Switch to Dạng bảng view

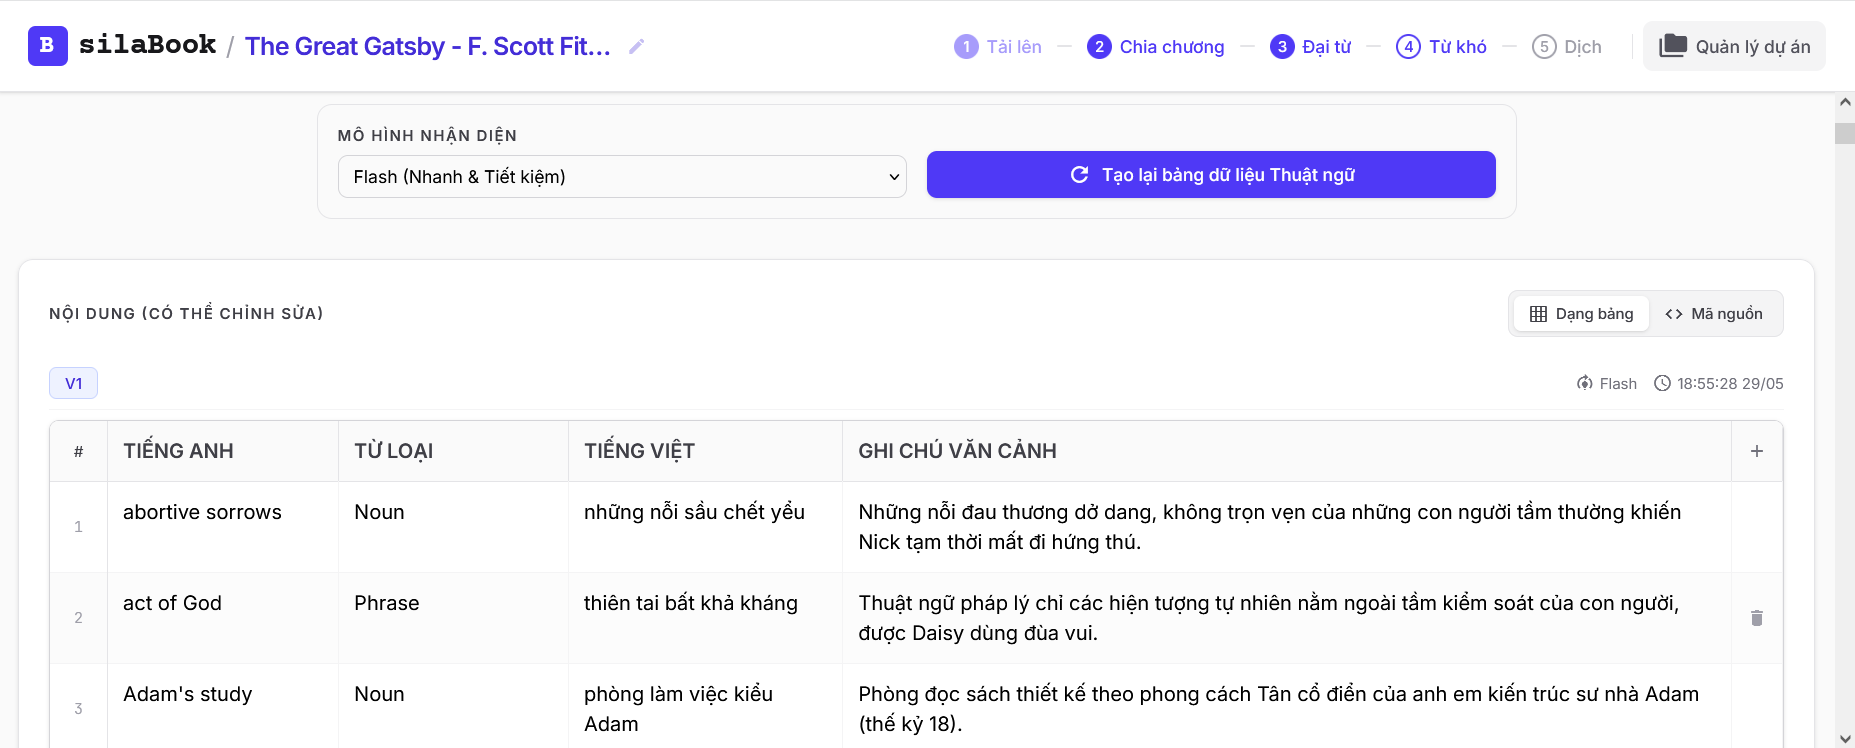point(1581,314)
